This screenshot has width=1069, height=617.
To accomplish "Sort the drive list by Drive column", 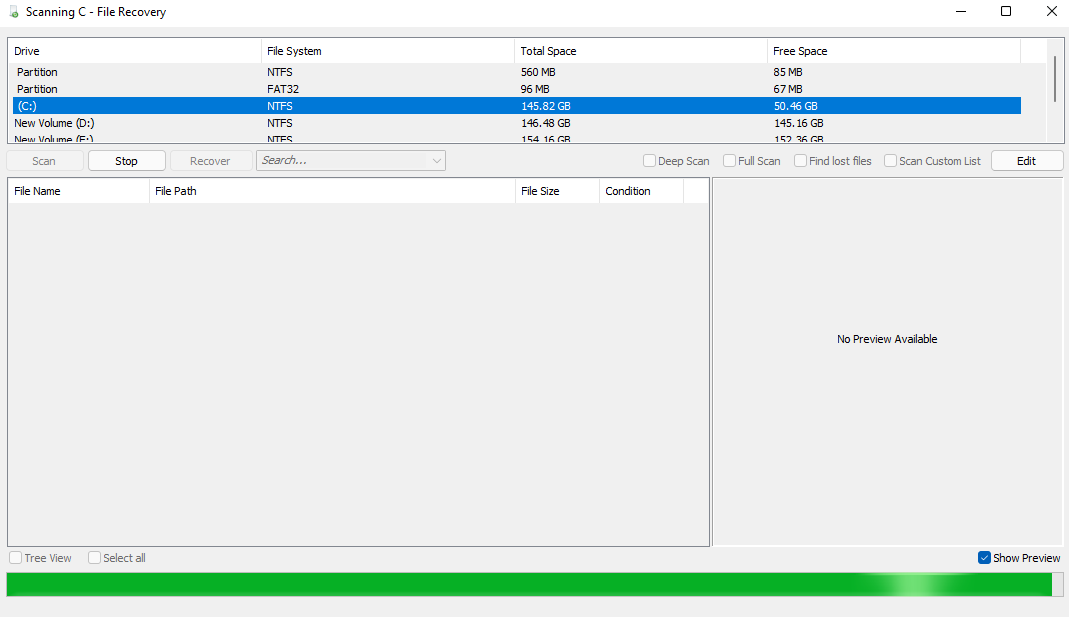I will [x=134, y=51].
